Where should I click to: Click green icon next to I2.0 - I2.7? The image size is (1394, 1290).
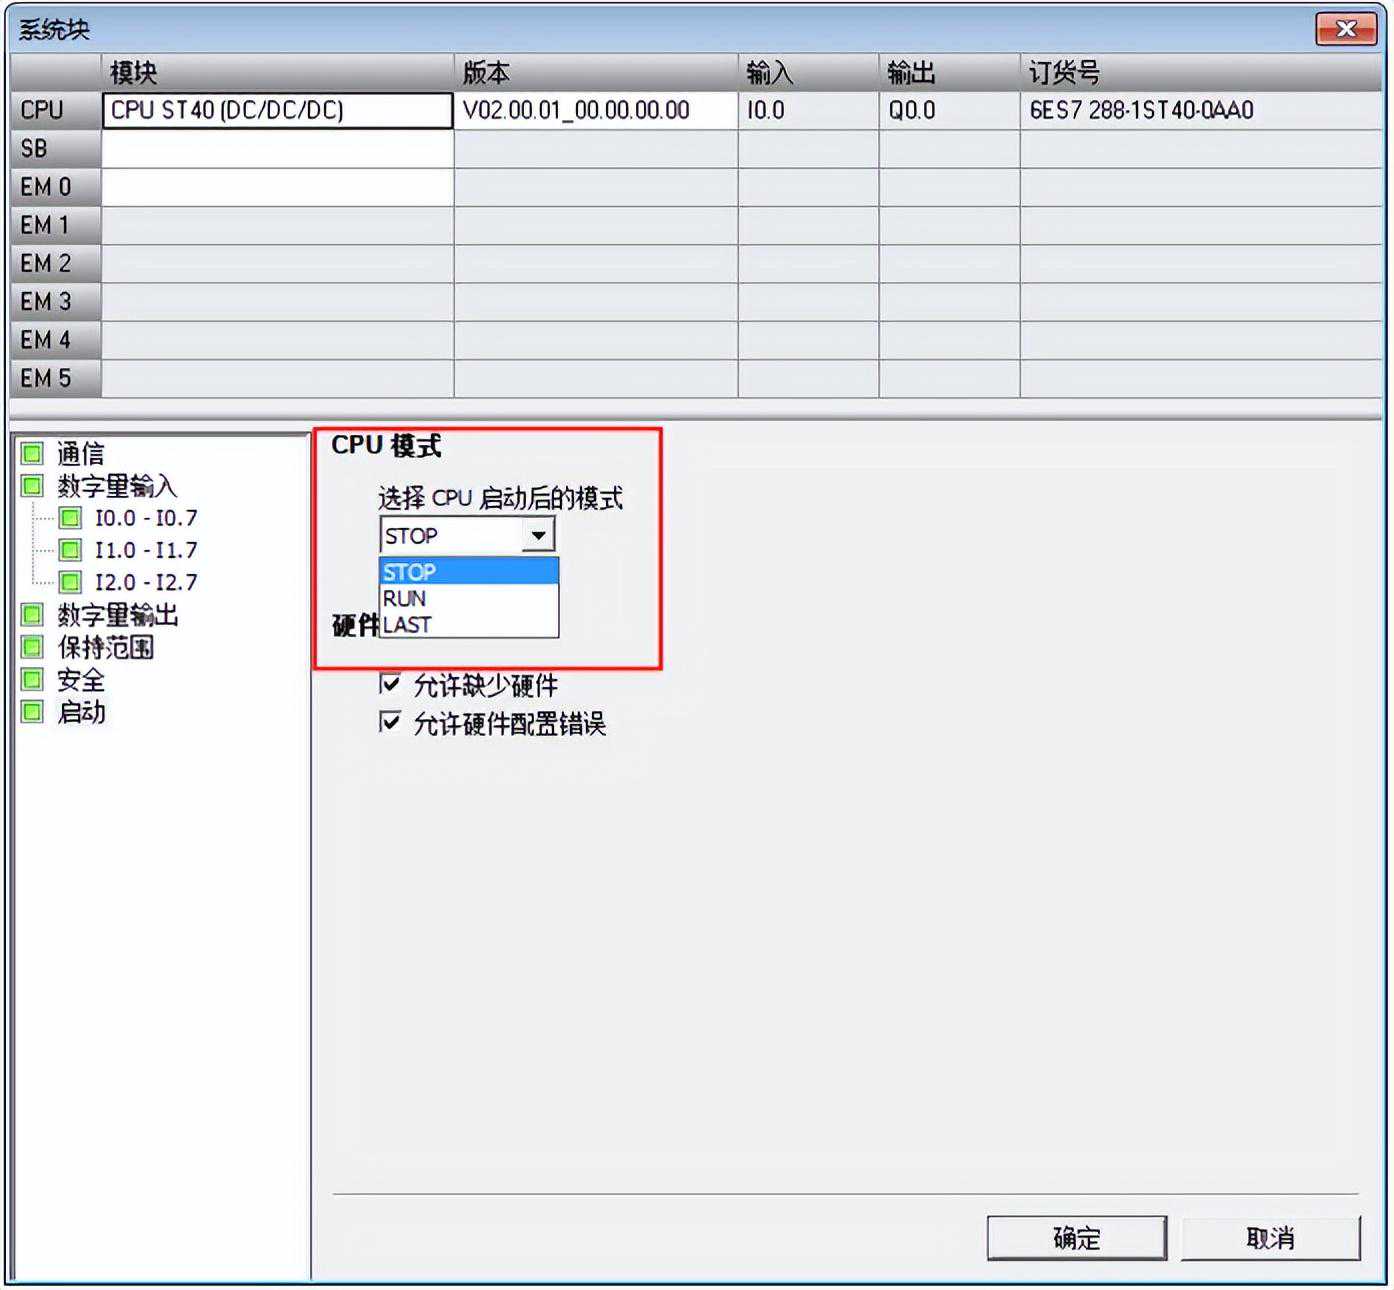[70, 582]
